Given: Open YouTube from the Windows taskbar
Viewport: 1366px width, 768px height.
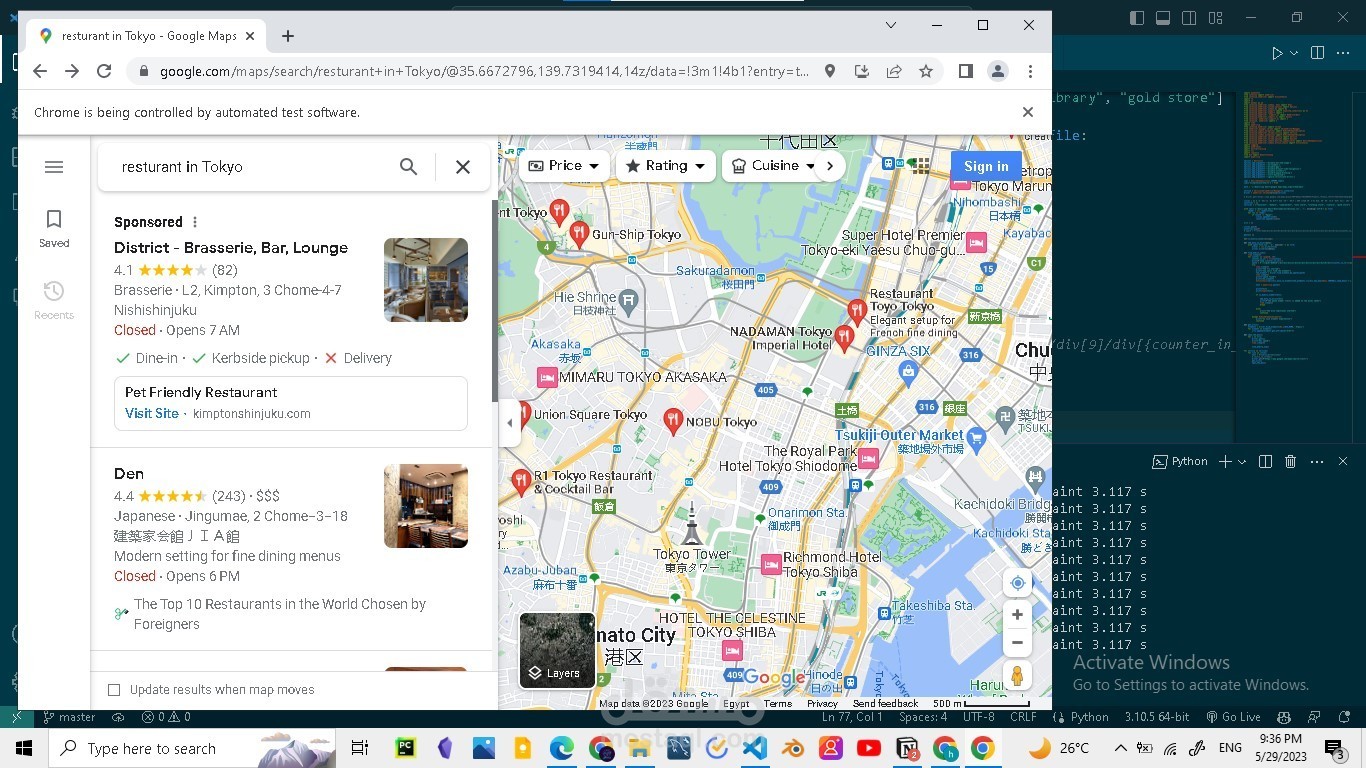Looking at the screenshot, I should coord(869,748).
